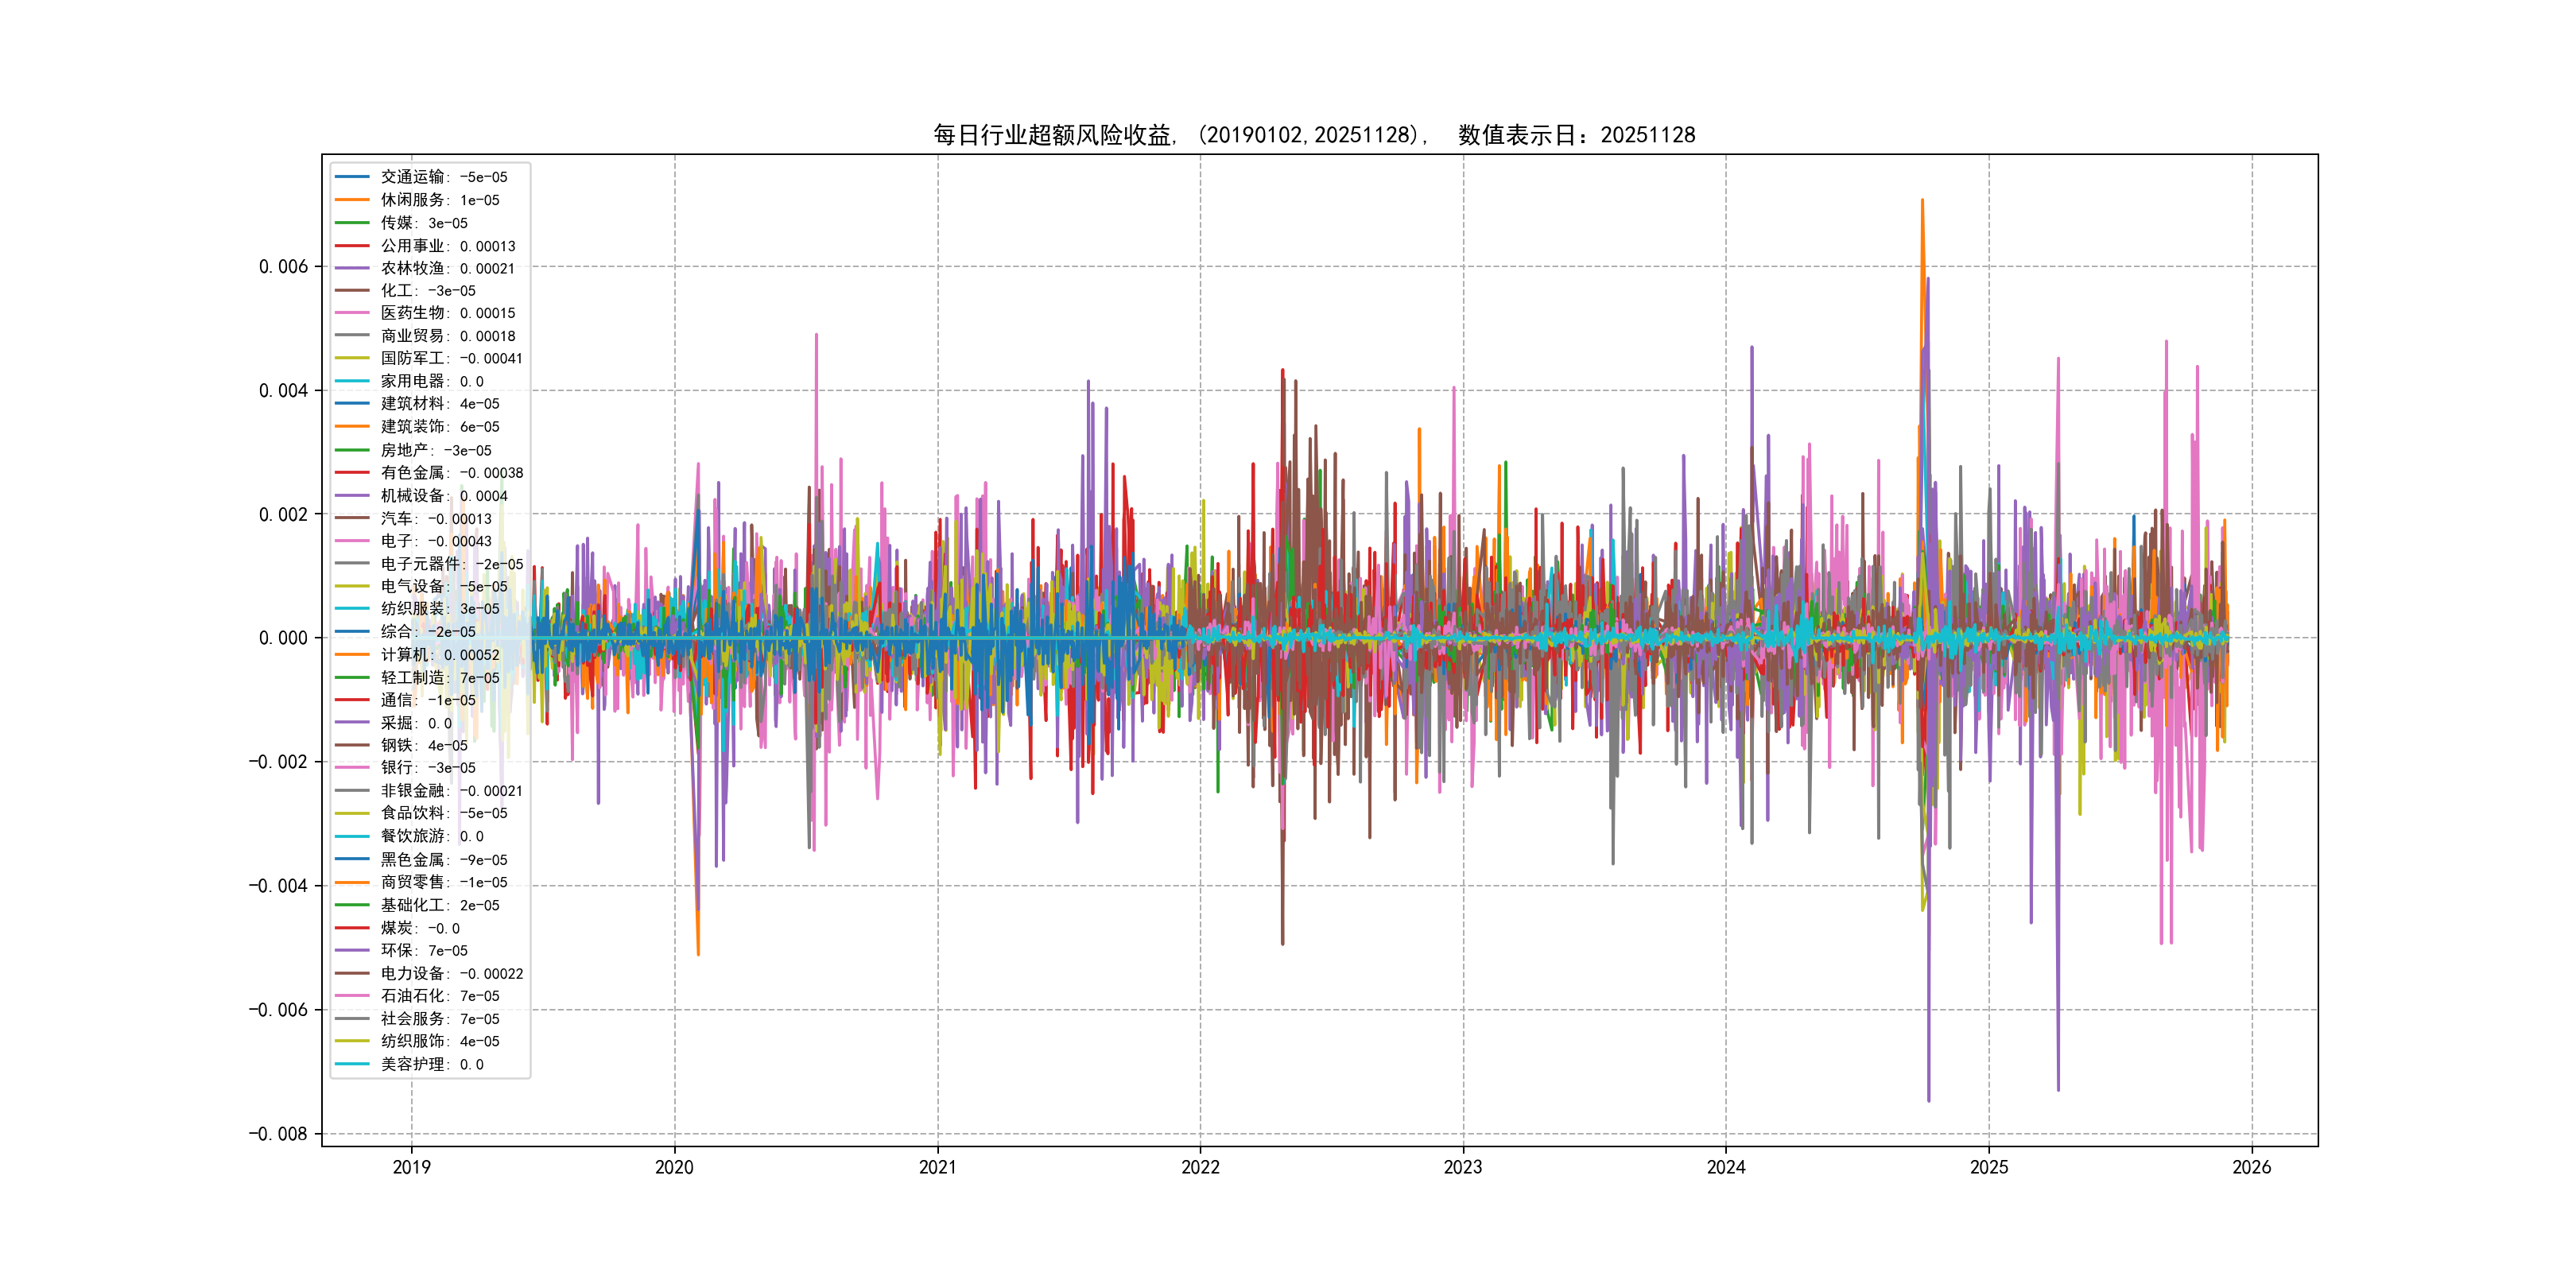This screenshot has height=1288, width=2576.
Task: Click the 0.000 y-axis tick label
Action: pyautogui.click(x=283, y=638)
